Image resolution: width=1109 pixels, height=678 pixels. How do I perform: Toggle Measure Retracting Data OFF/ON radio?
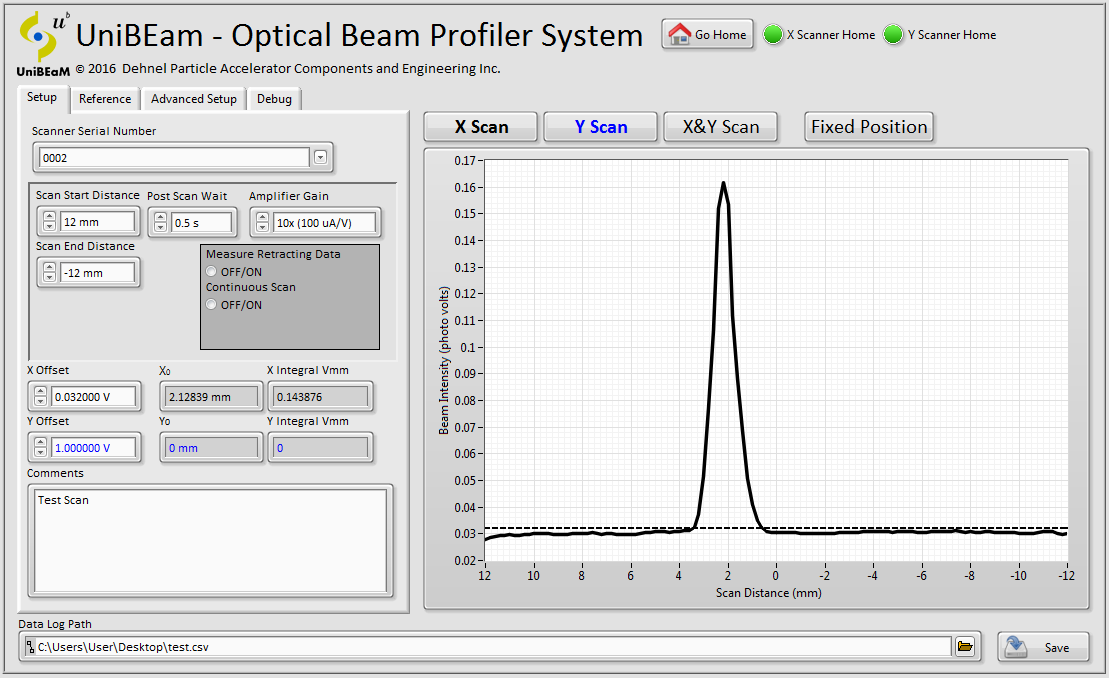coord(211,272)
